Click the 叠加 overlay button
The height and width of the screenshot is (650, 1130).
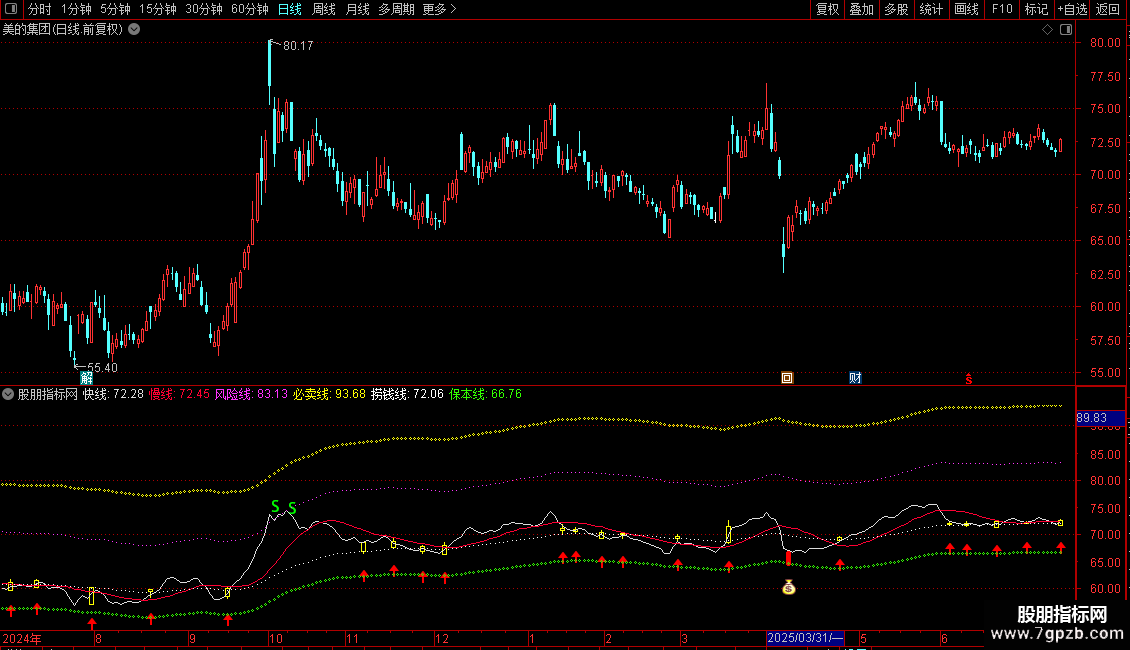(861, 9)
